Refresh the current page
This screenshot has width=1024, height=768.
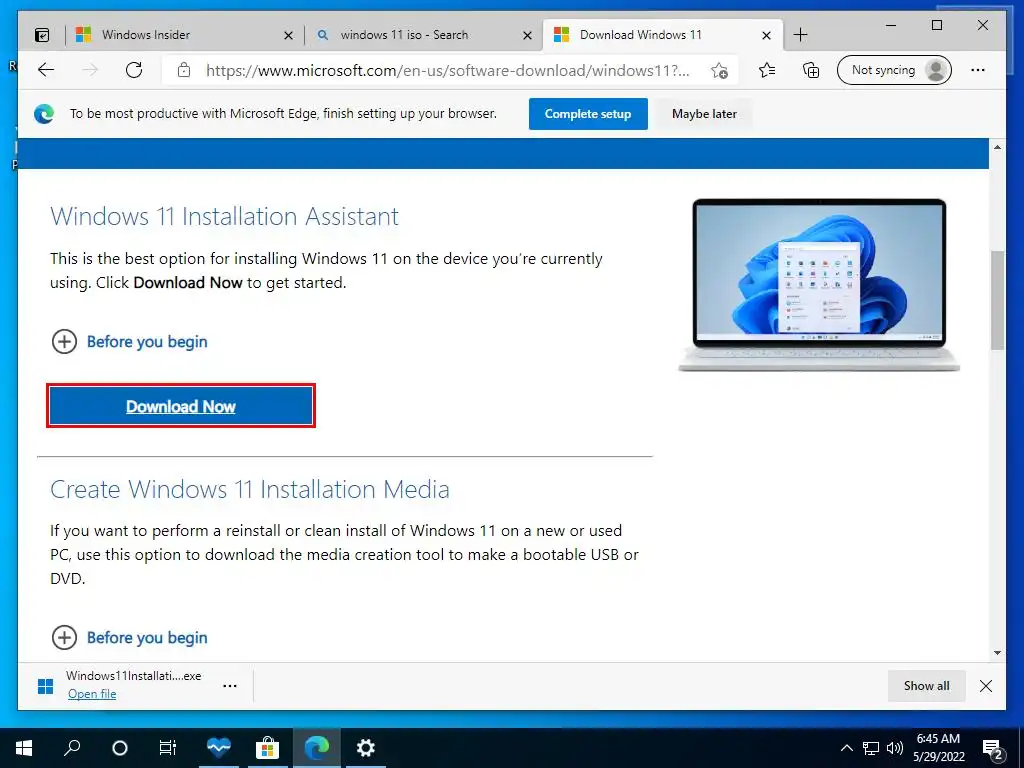(134, 70)
